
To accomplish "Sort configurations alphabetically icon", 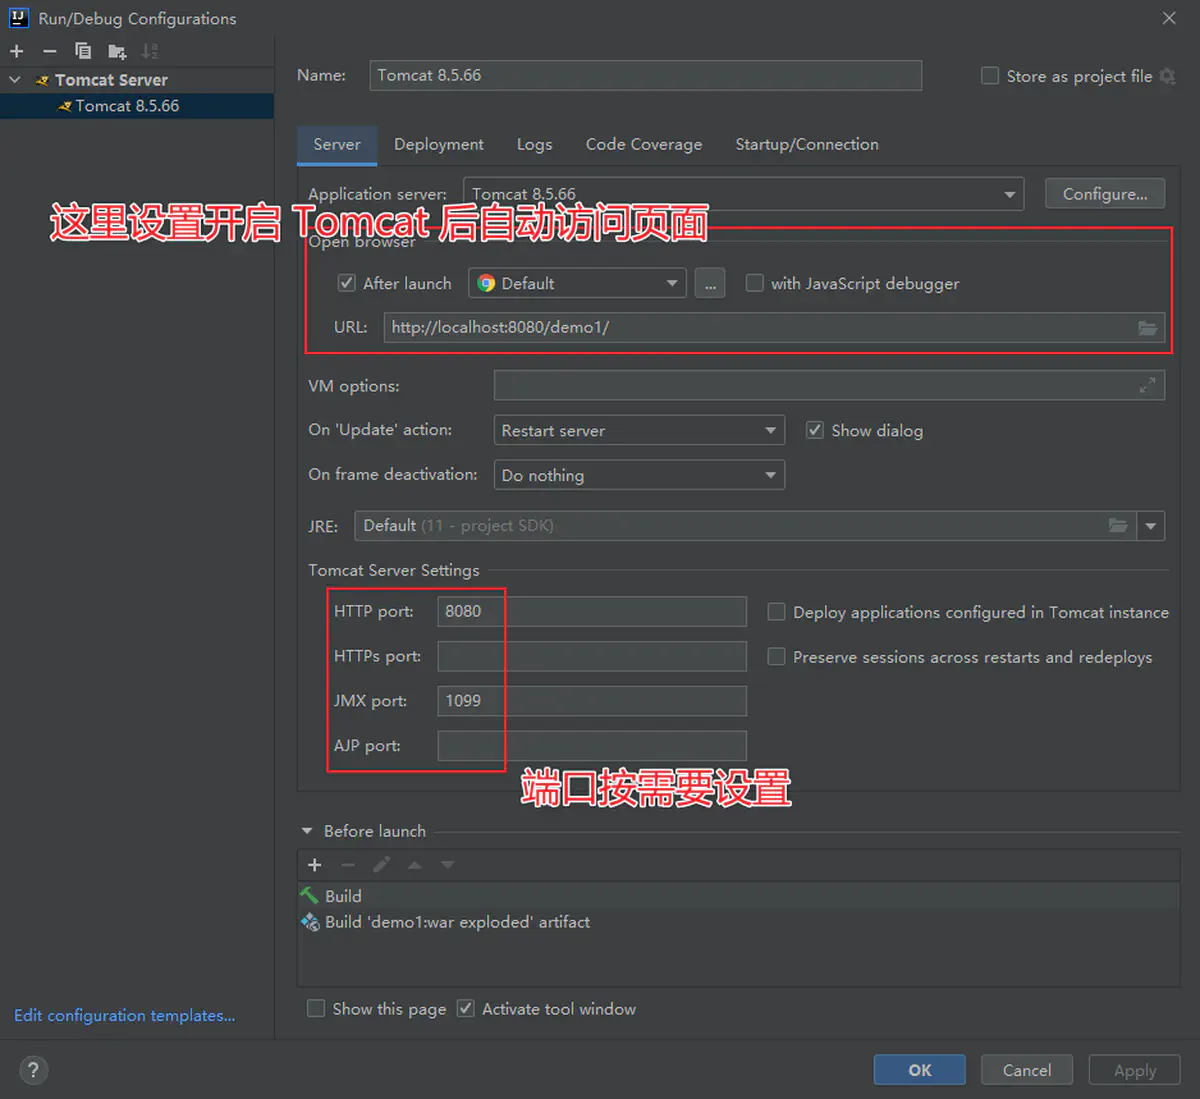I will click(150, 51).
